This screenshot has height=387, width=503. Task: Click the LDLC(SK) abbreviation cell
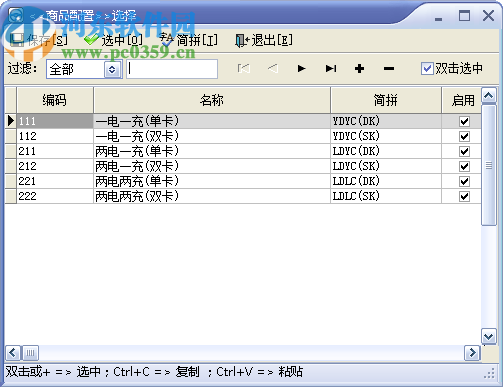[386, 196]
